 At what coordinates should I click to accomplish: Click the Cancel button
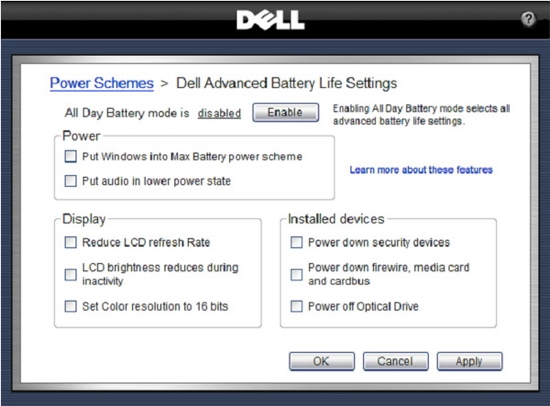tap(395, 361)
